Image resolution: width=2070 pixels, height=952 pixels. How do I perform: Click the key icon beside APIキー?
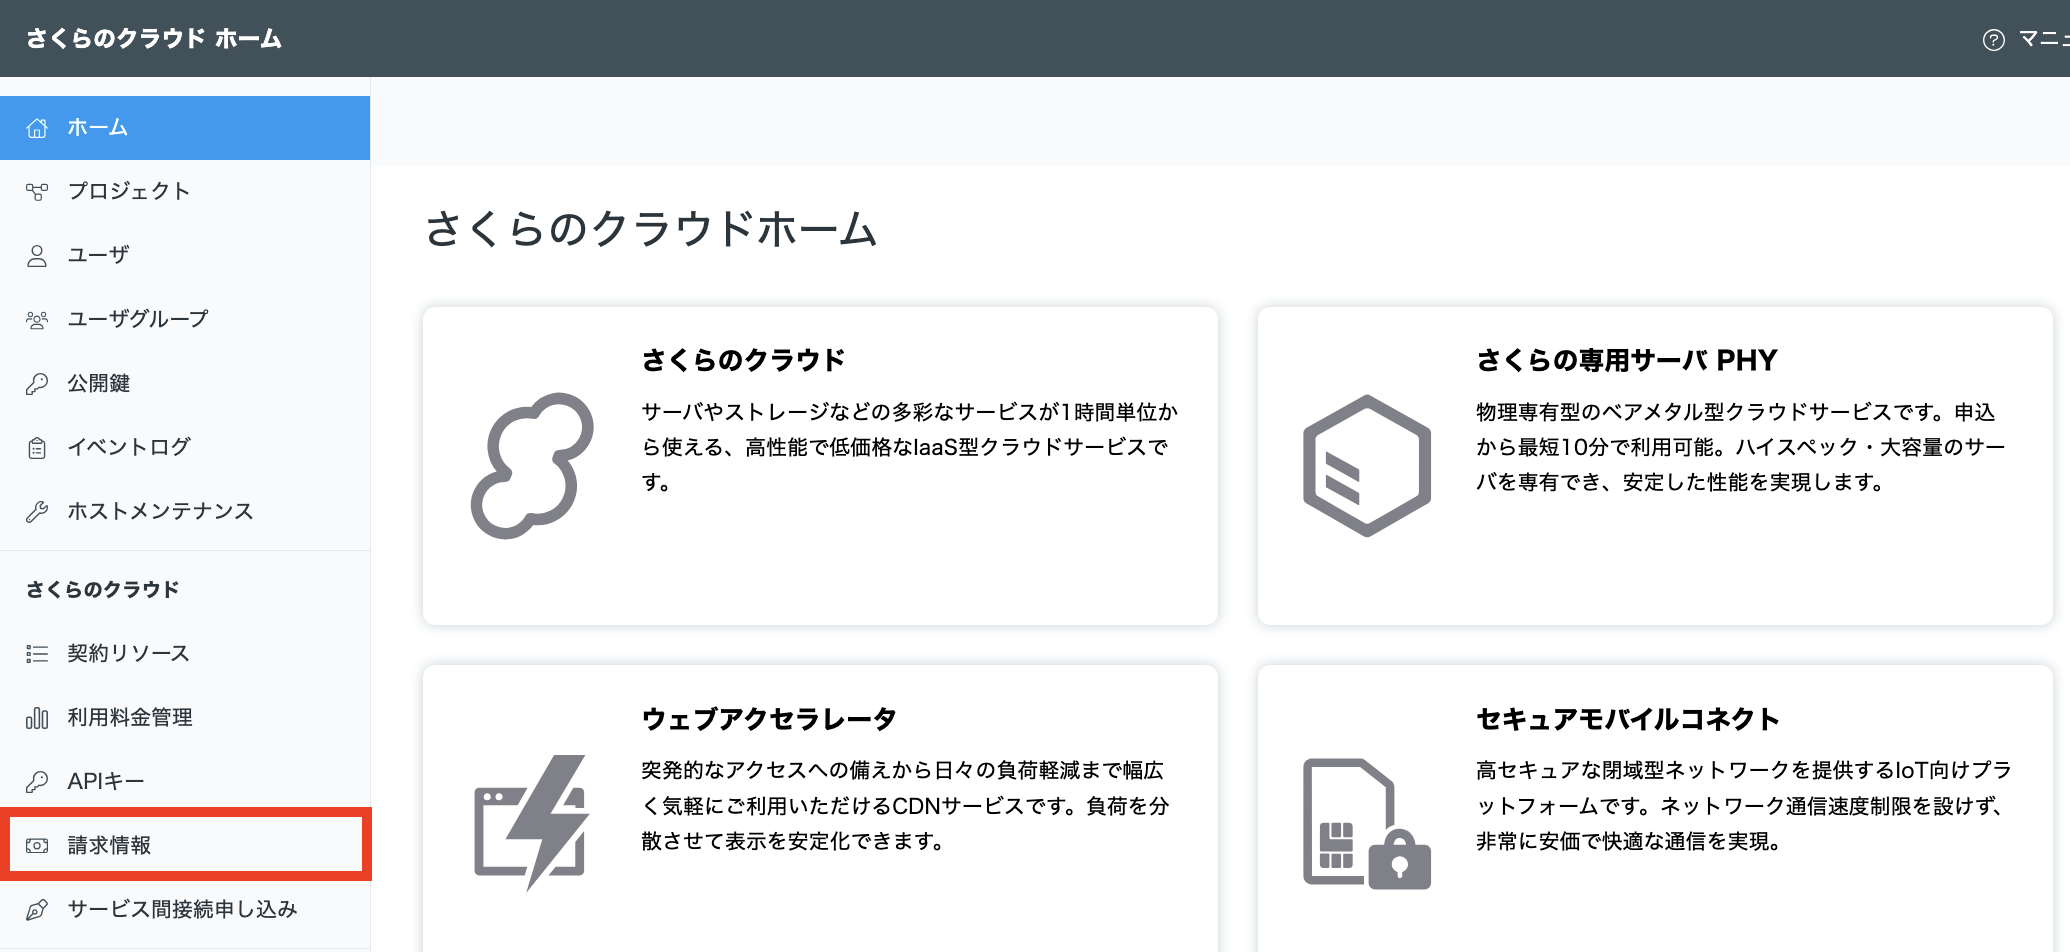click(x=37, y=782)
